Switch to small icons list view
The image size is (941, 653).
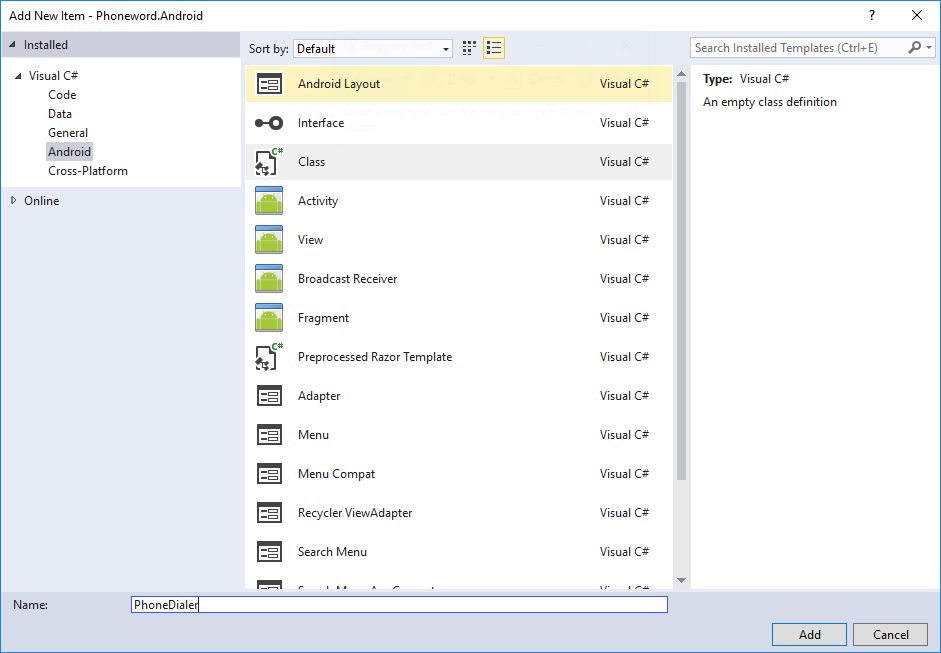point(493,48)
